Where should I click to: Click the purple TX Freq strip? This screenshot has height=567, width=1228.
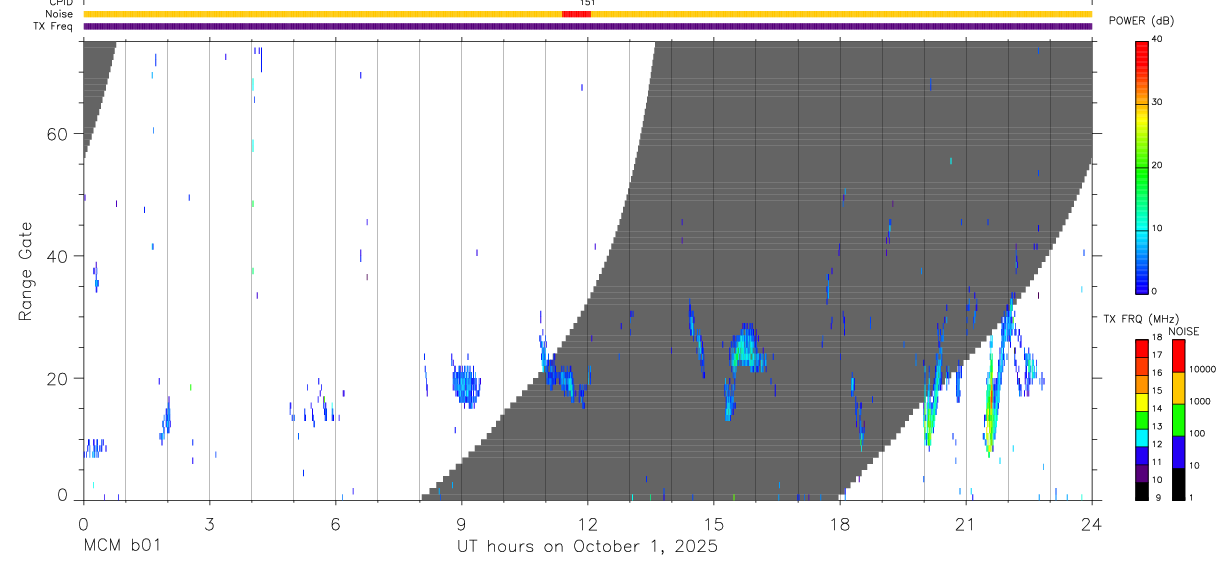coord(588,26)
